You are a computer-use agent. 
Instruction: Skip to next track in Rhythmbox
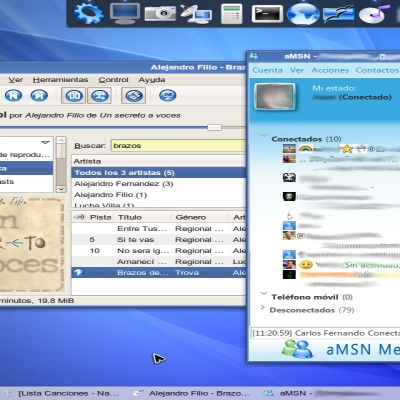(x=39, y=96)
